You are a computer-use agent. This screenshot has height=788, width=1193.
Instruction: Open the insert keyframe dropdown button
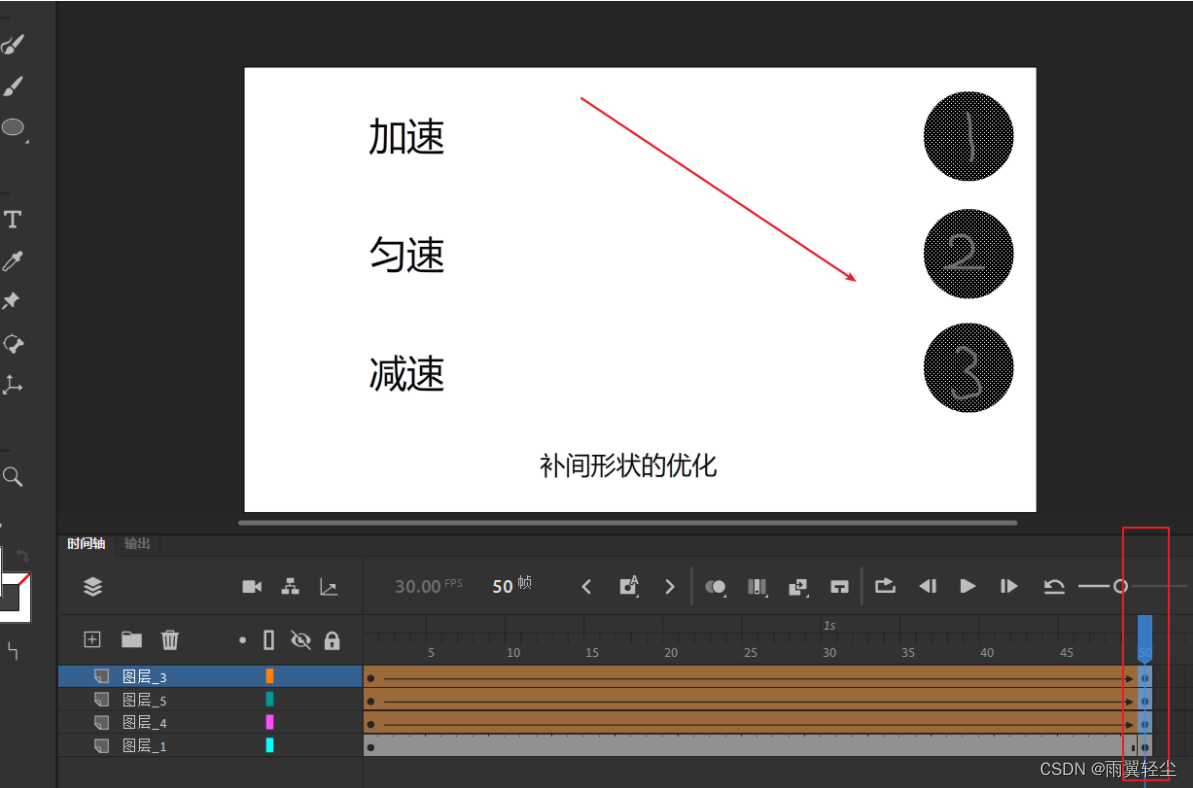(628, 586)
